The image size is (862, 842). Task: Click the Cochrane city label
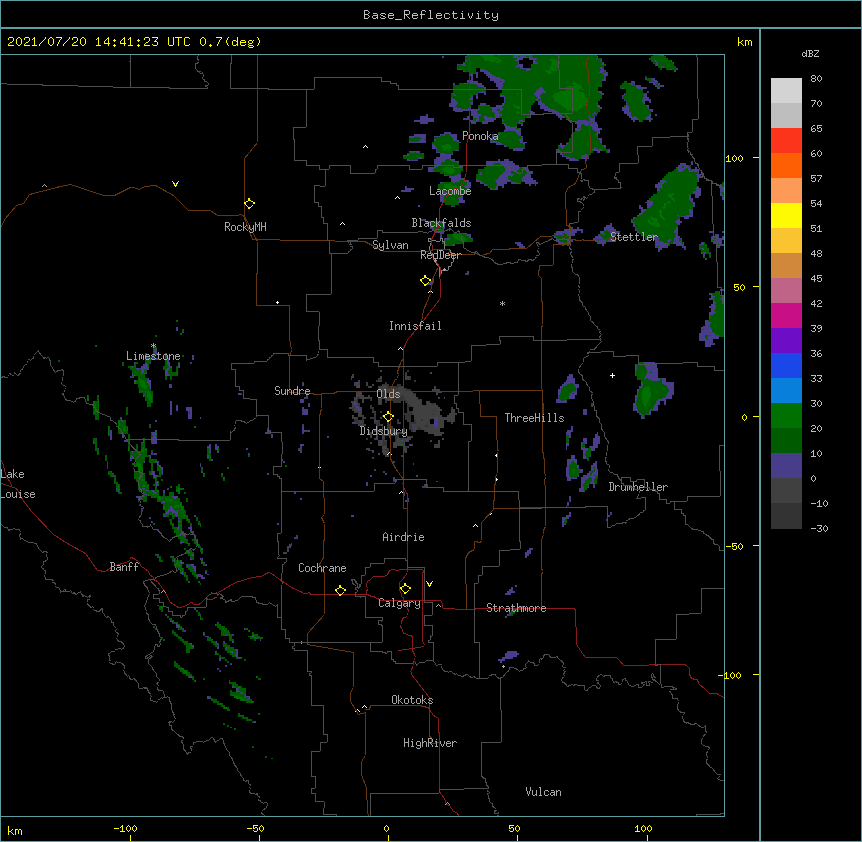(322, 568)
